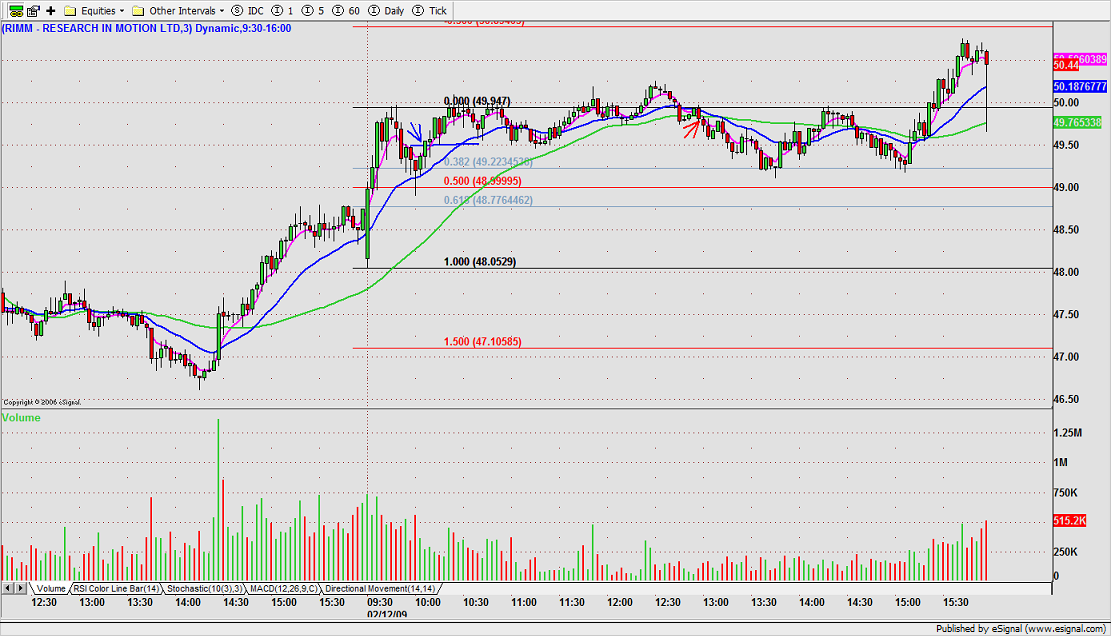Switch to the Daily interval
The image size is (1111, 636).
[387, 11]
